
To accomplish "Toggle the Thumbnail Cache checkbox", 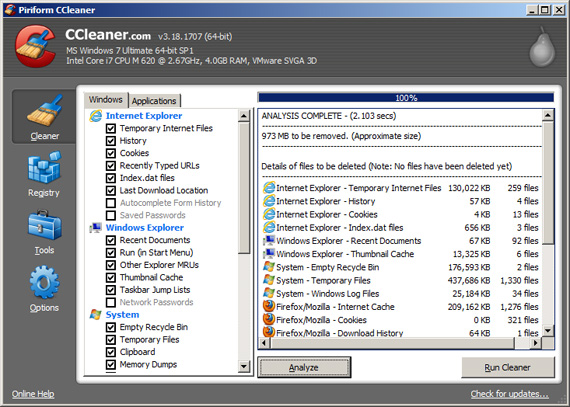I will point(111,277).
